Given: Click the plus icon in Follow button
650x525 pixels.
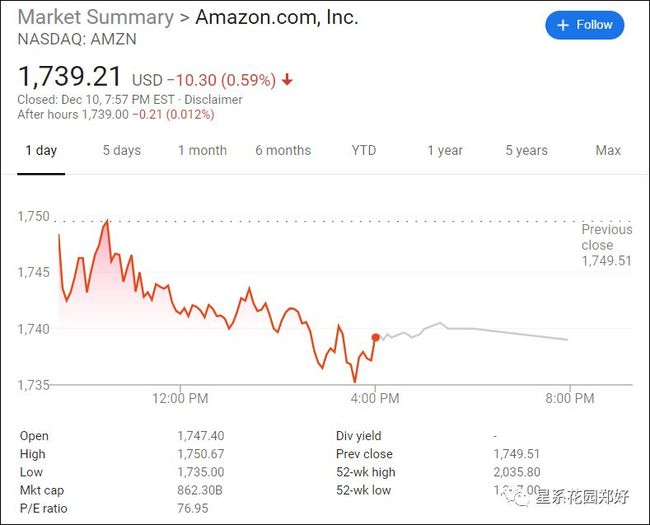Looking at the screenshot, I should [563, 25].
